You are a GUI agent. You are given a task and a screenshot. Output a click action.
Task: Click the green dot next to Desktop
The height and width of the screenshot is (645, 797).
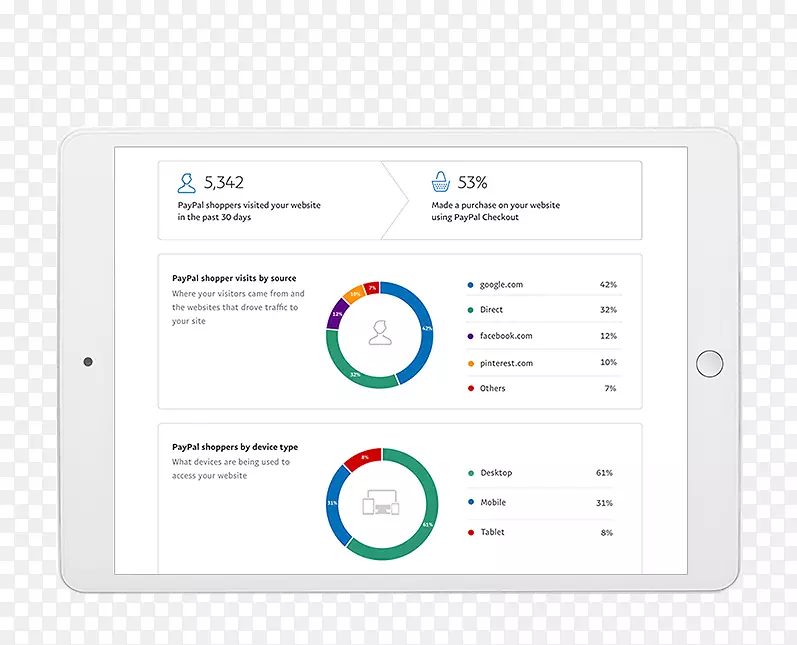tap(471, 473)
